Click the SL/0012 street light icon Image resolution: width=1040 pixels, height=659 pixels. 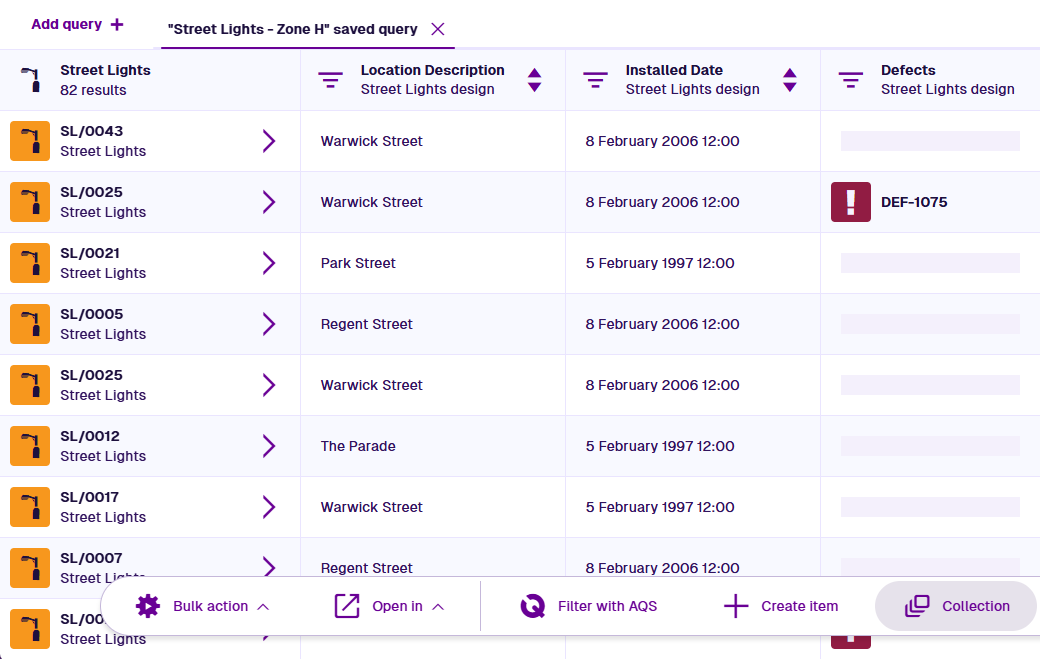30,446
